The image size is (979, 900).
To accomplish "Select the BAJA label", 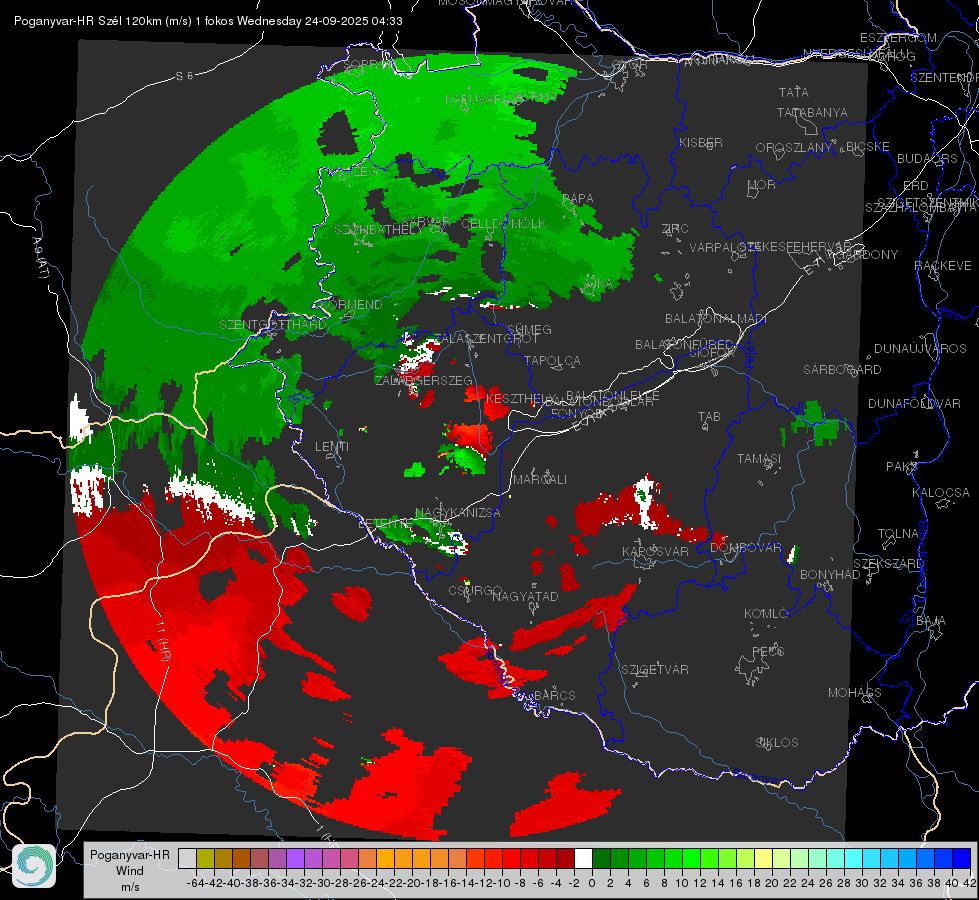I will coord(931,620).
